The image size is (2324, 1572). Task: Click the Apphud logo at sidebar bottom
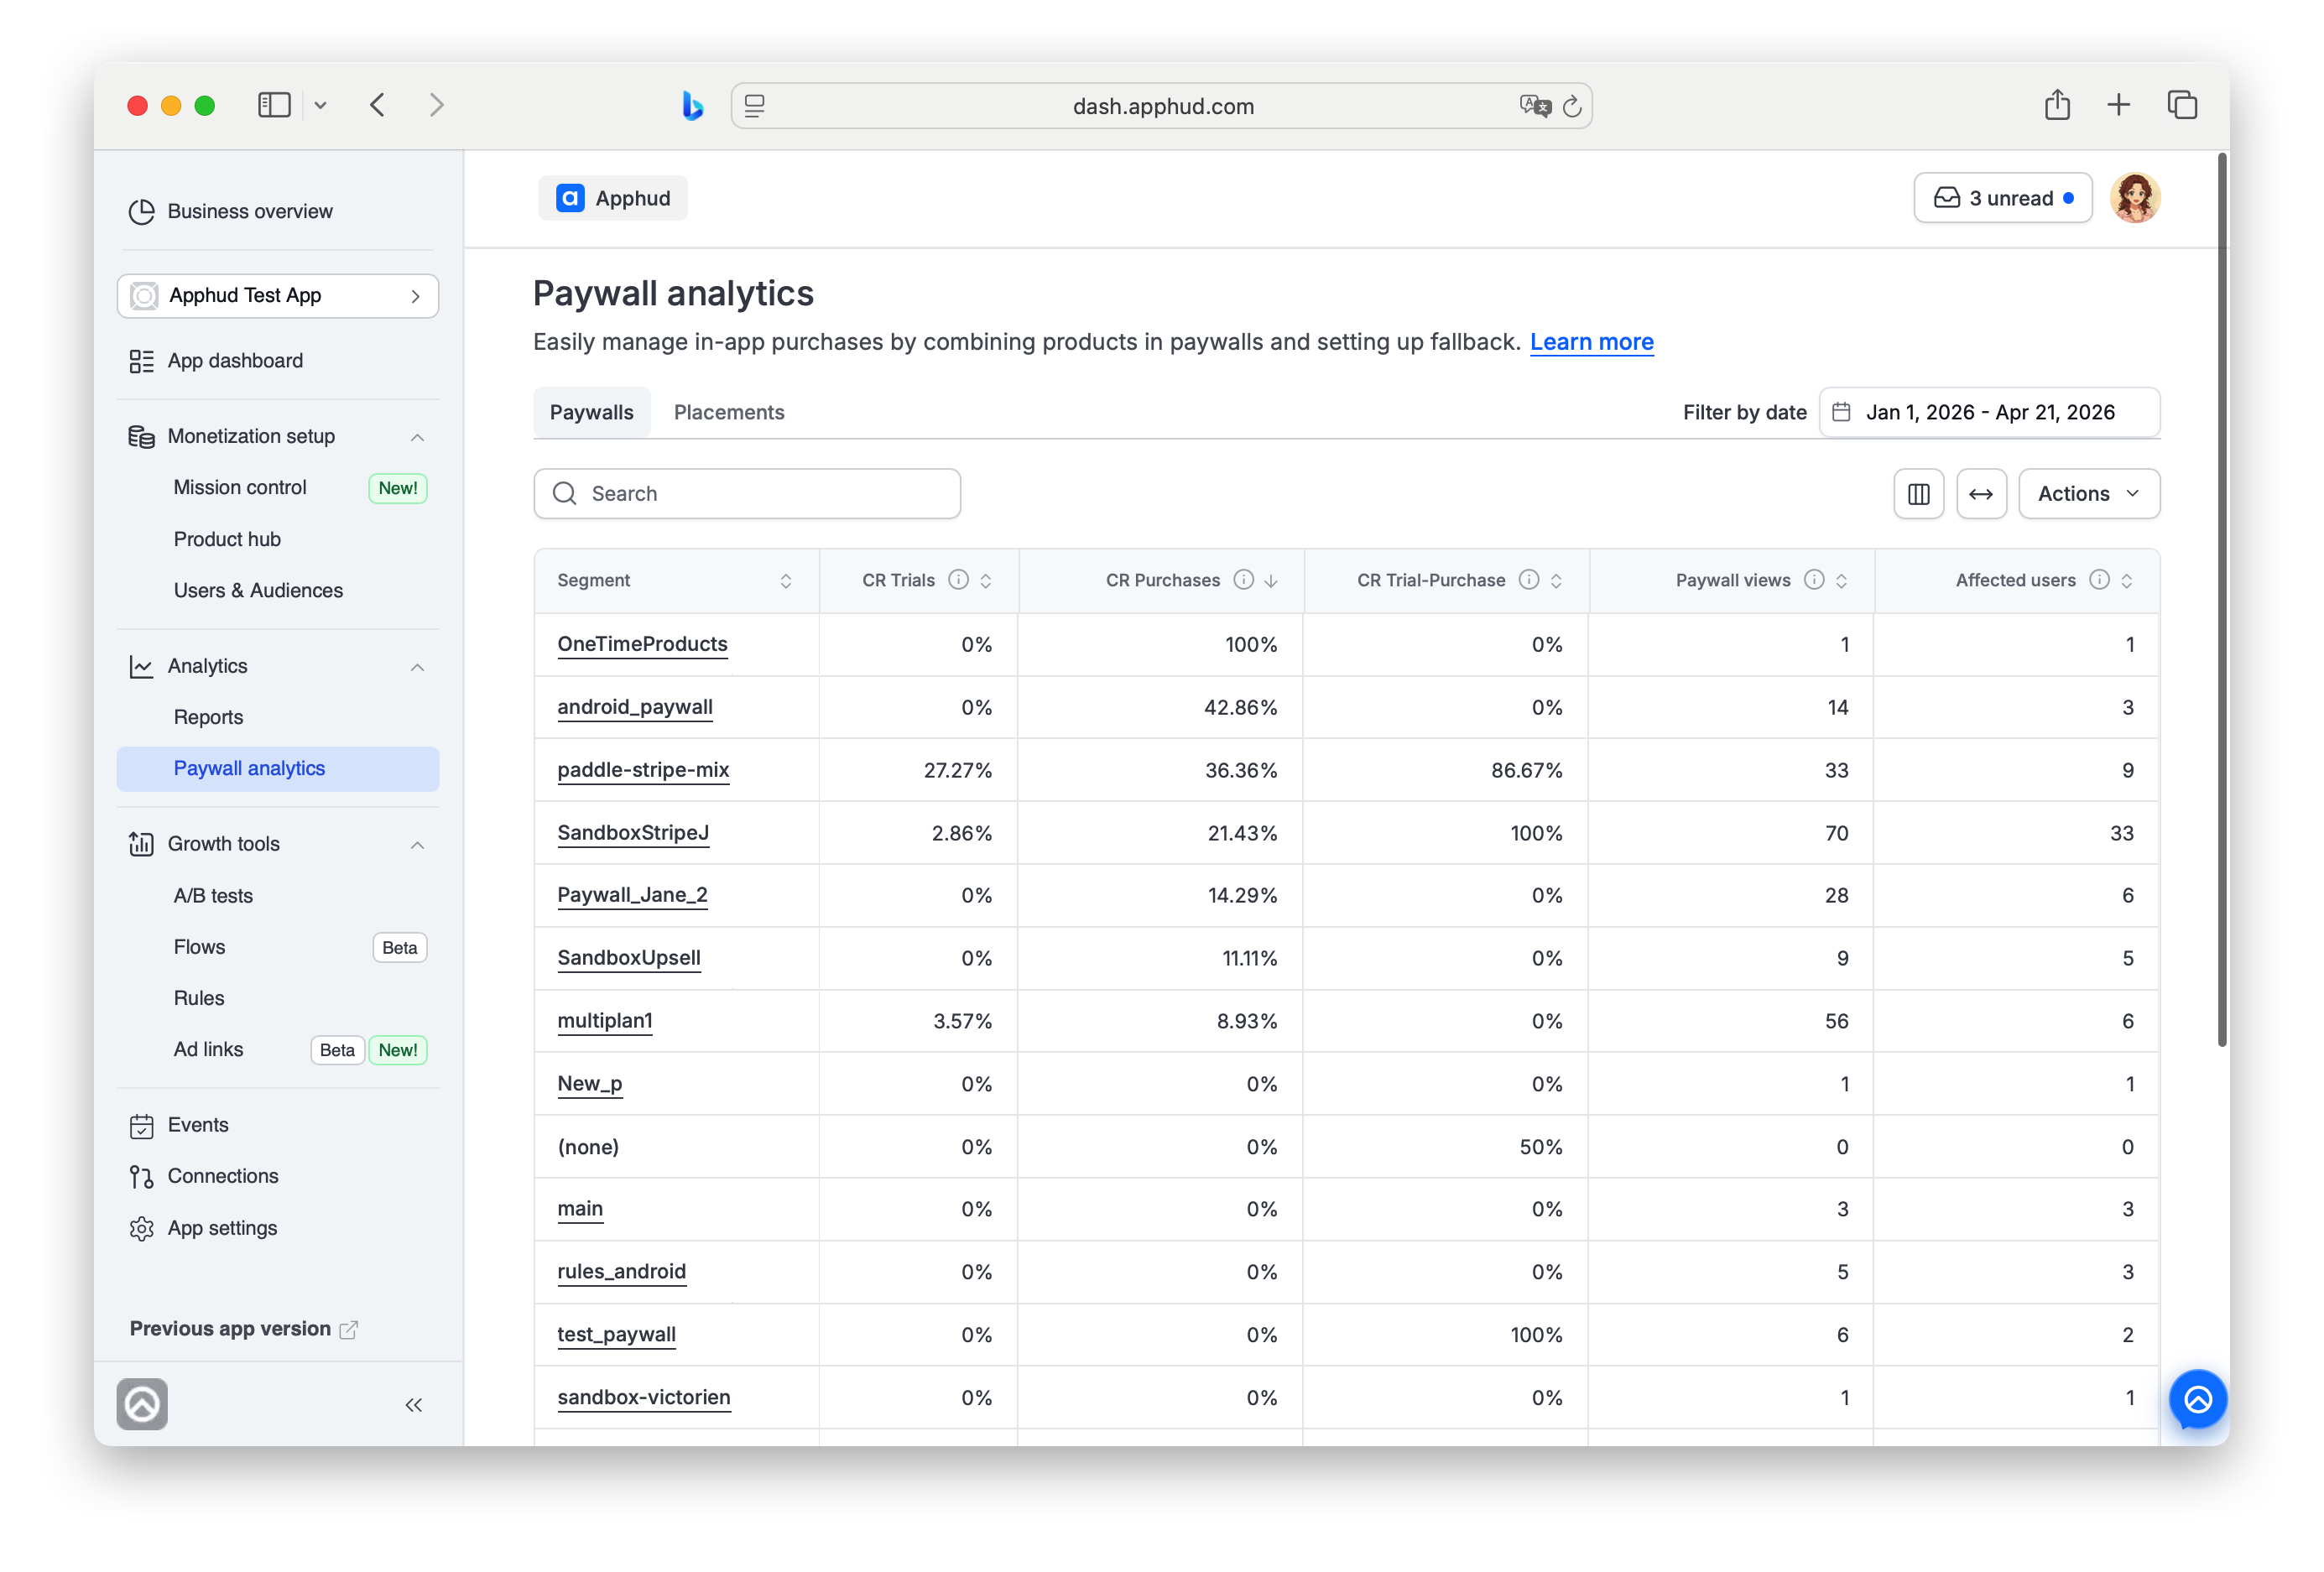142,1404
